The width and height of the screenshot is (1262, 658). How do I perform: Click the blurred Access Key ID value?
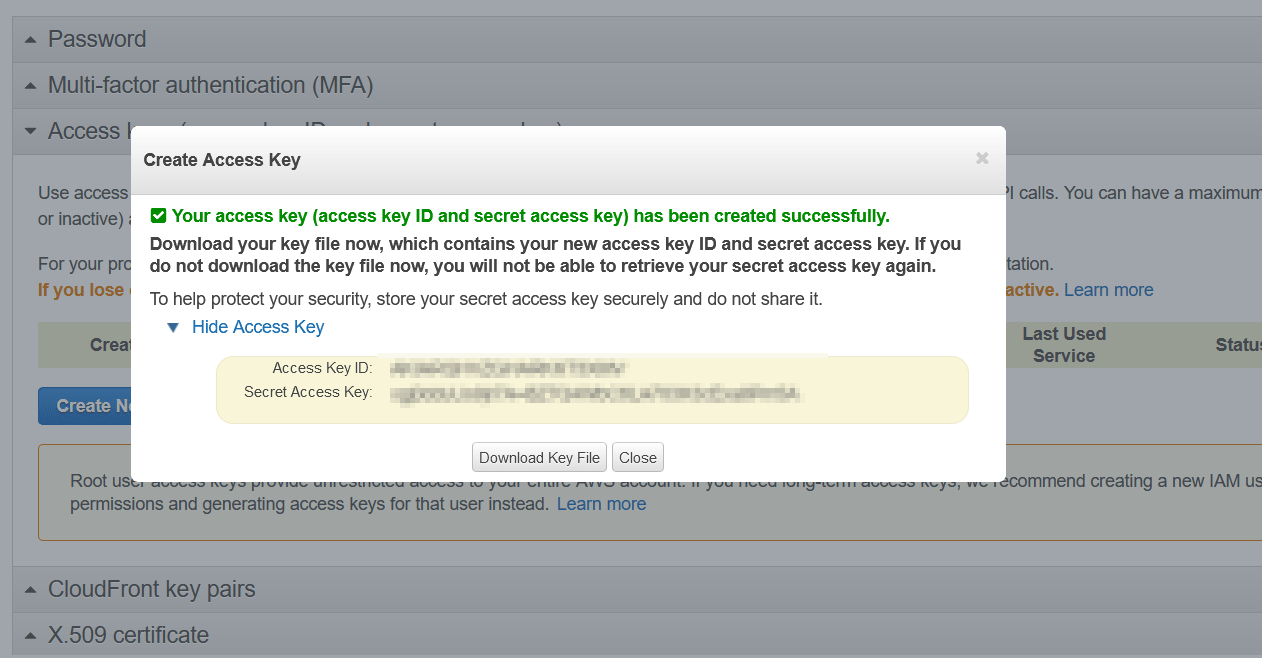click(508, 368)
